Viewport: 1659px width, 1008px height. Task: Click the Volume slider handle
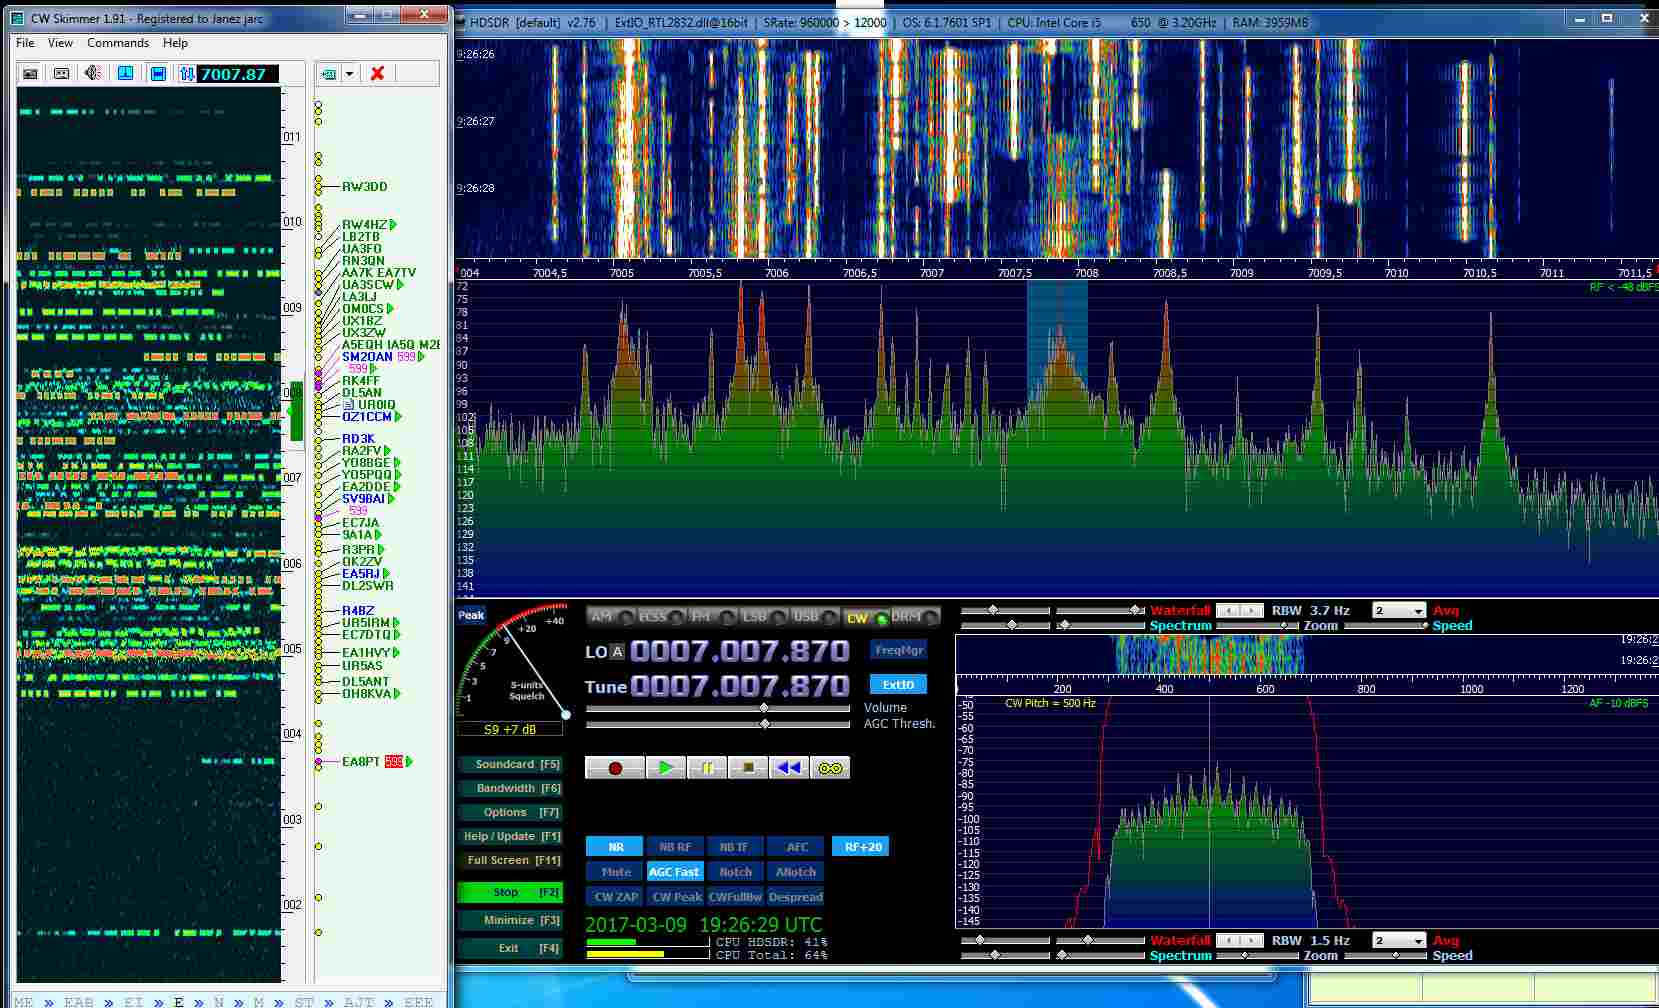tap(764, 708)
